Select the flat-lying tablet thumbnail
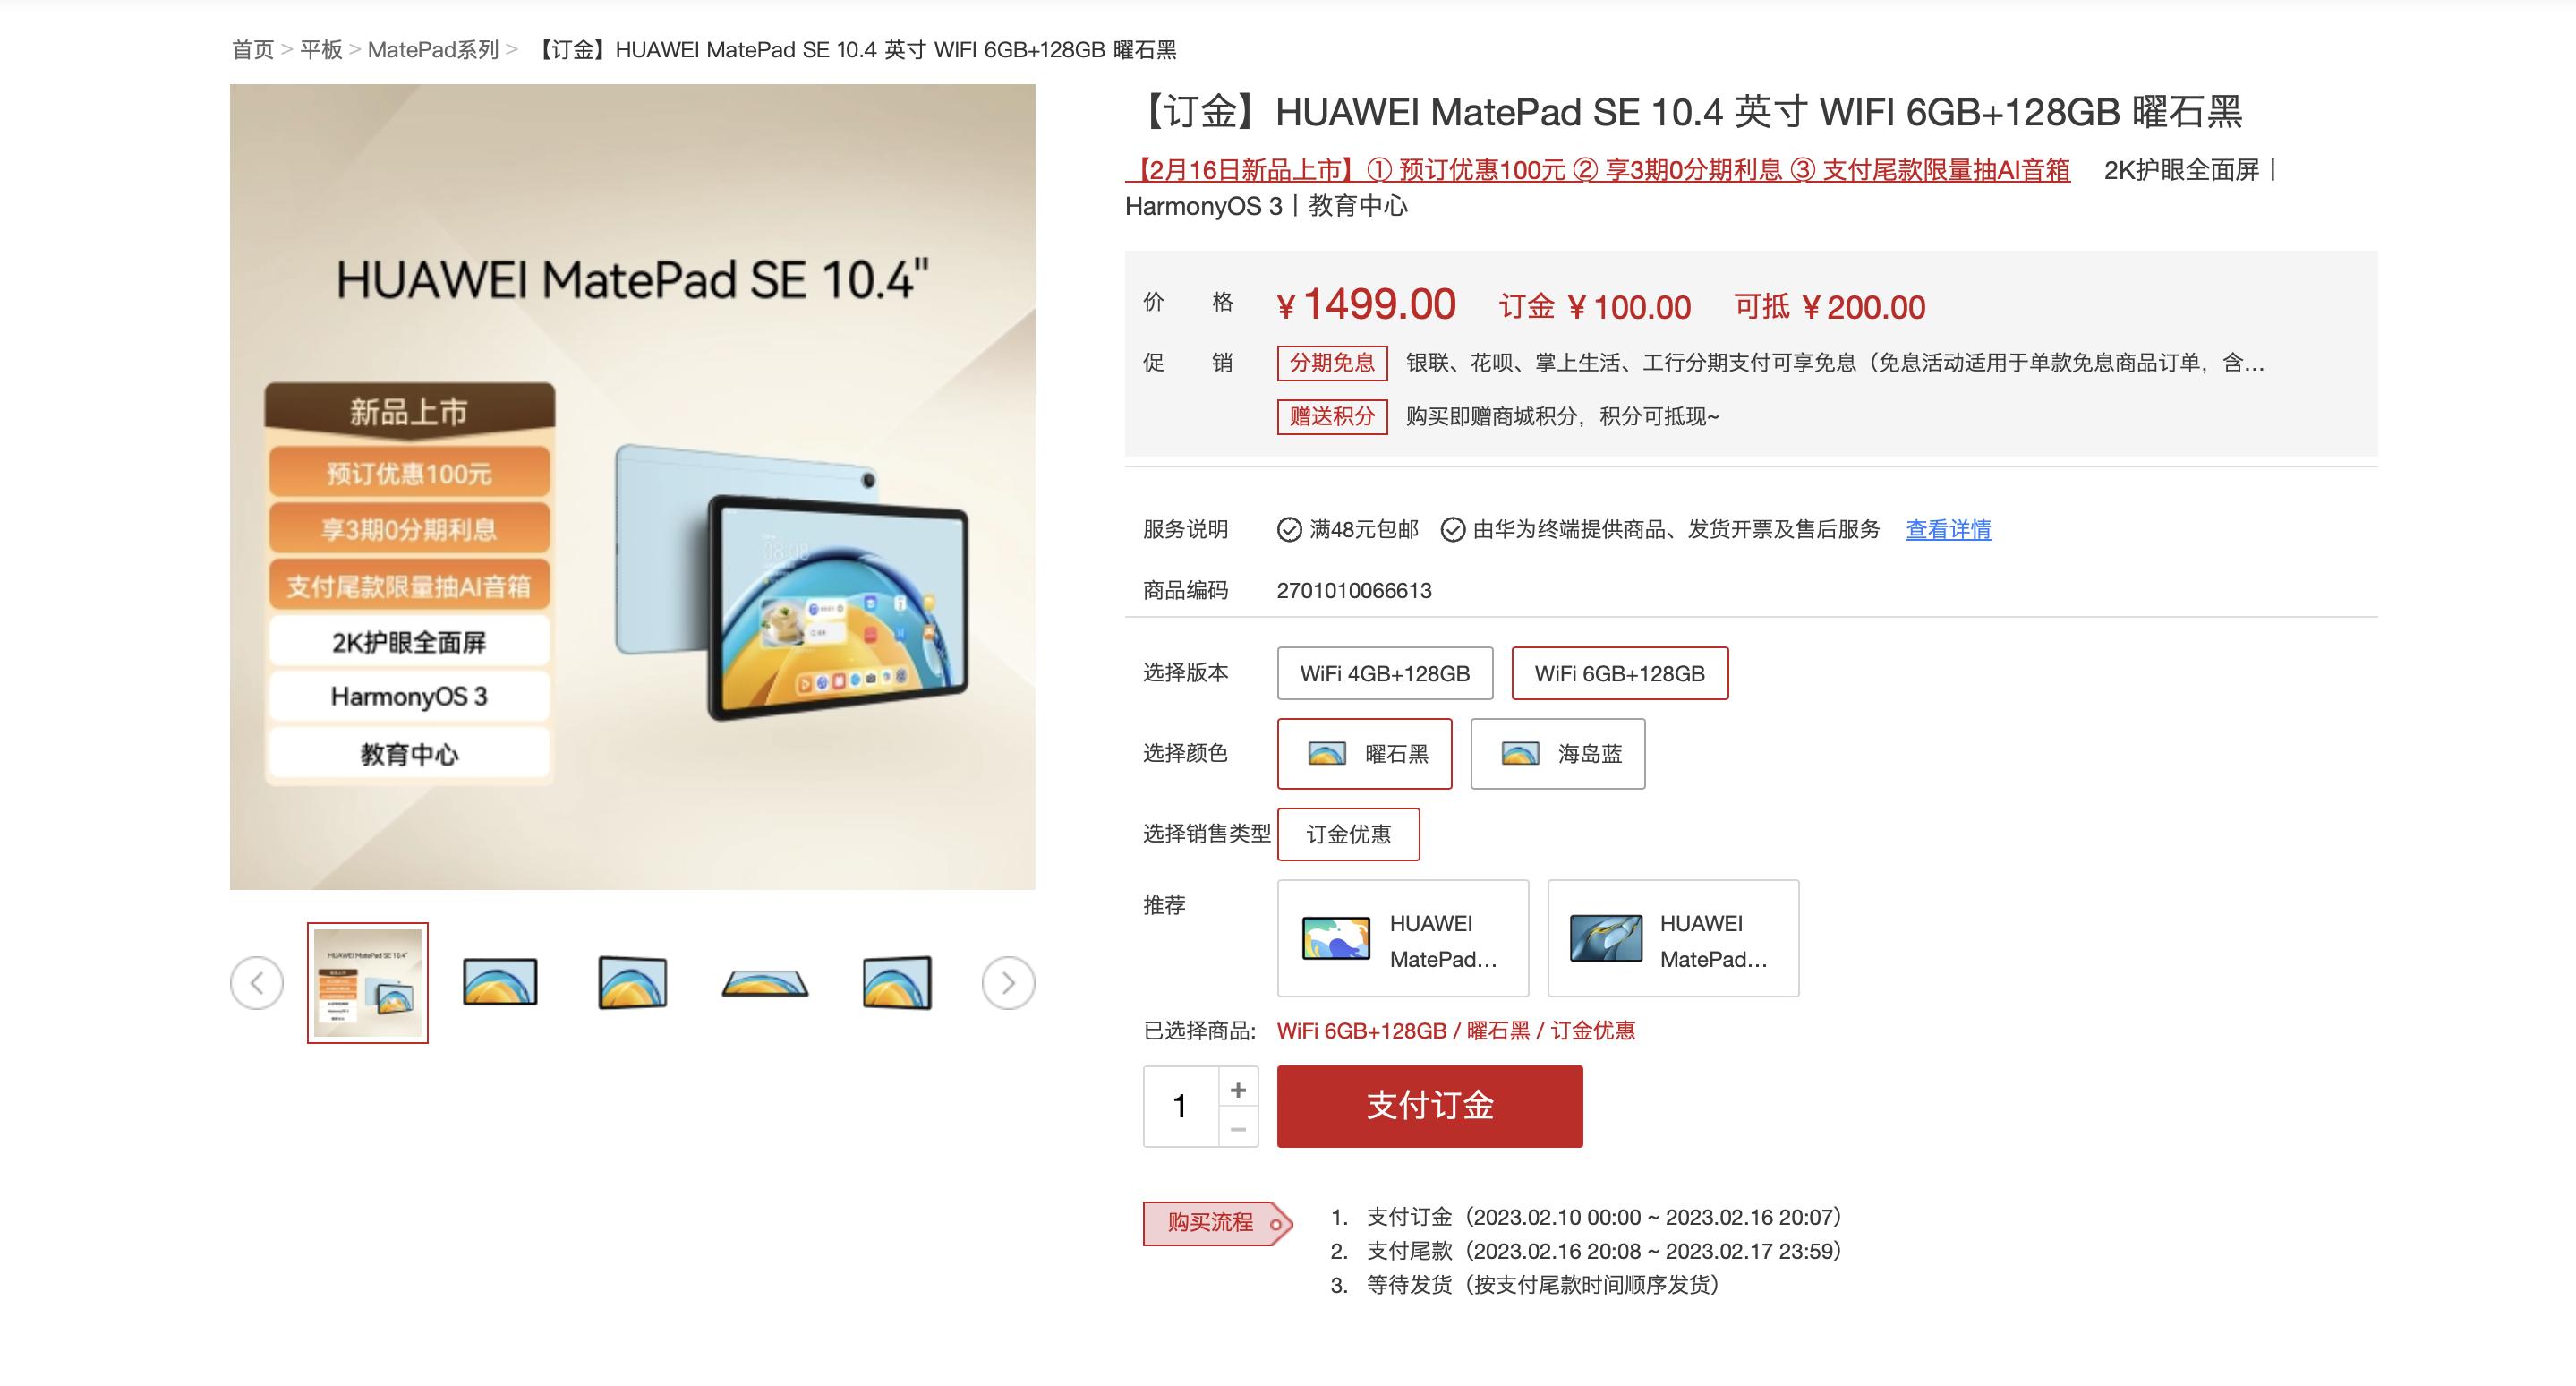 pos(765,982)
